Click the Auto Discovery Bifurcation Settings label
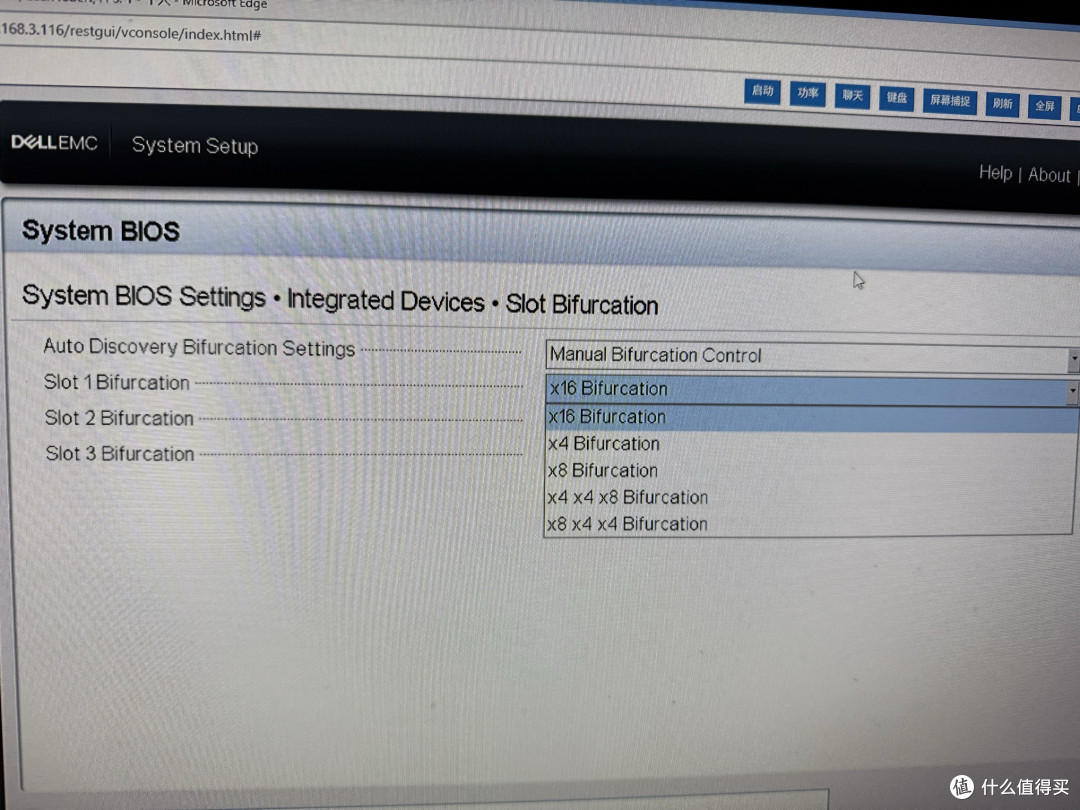 199,347
